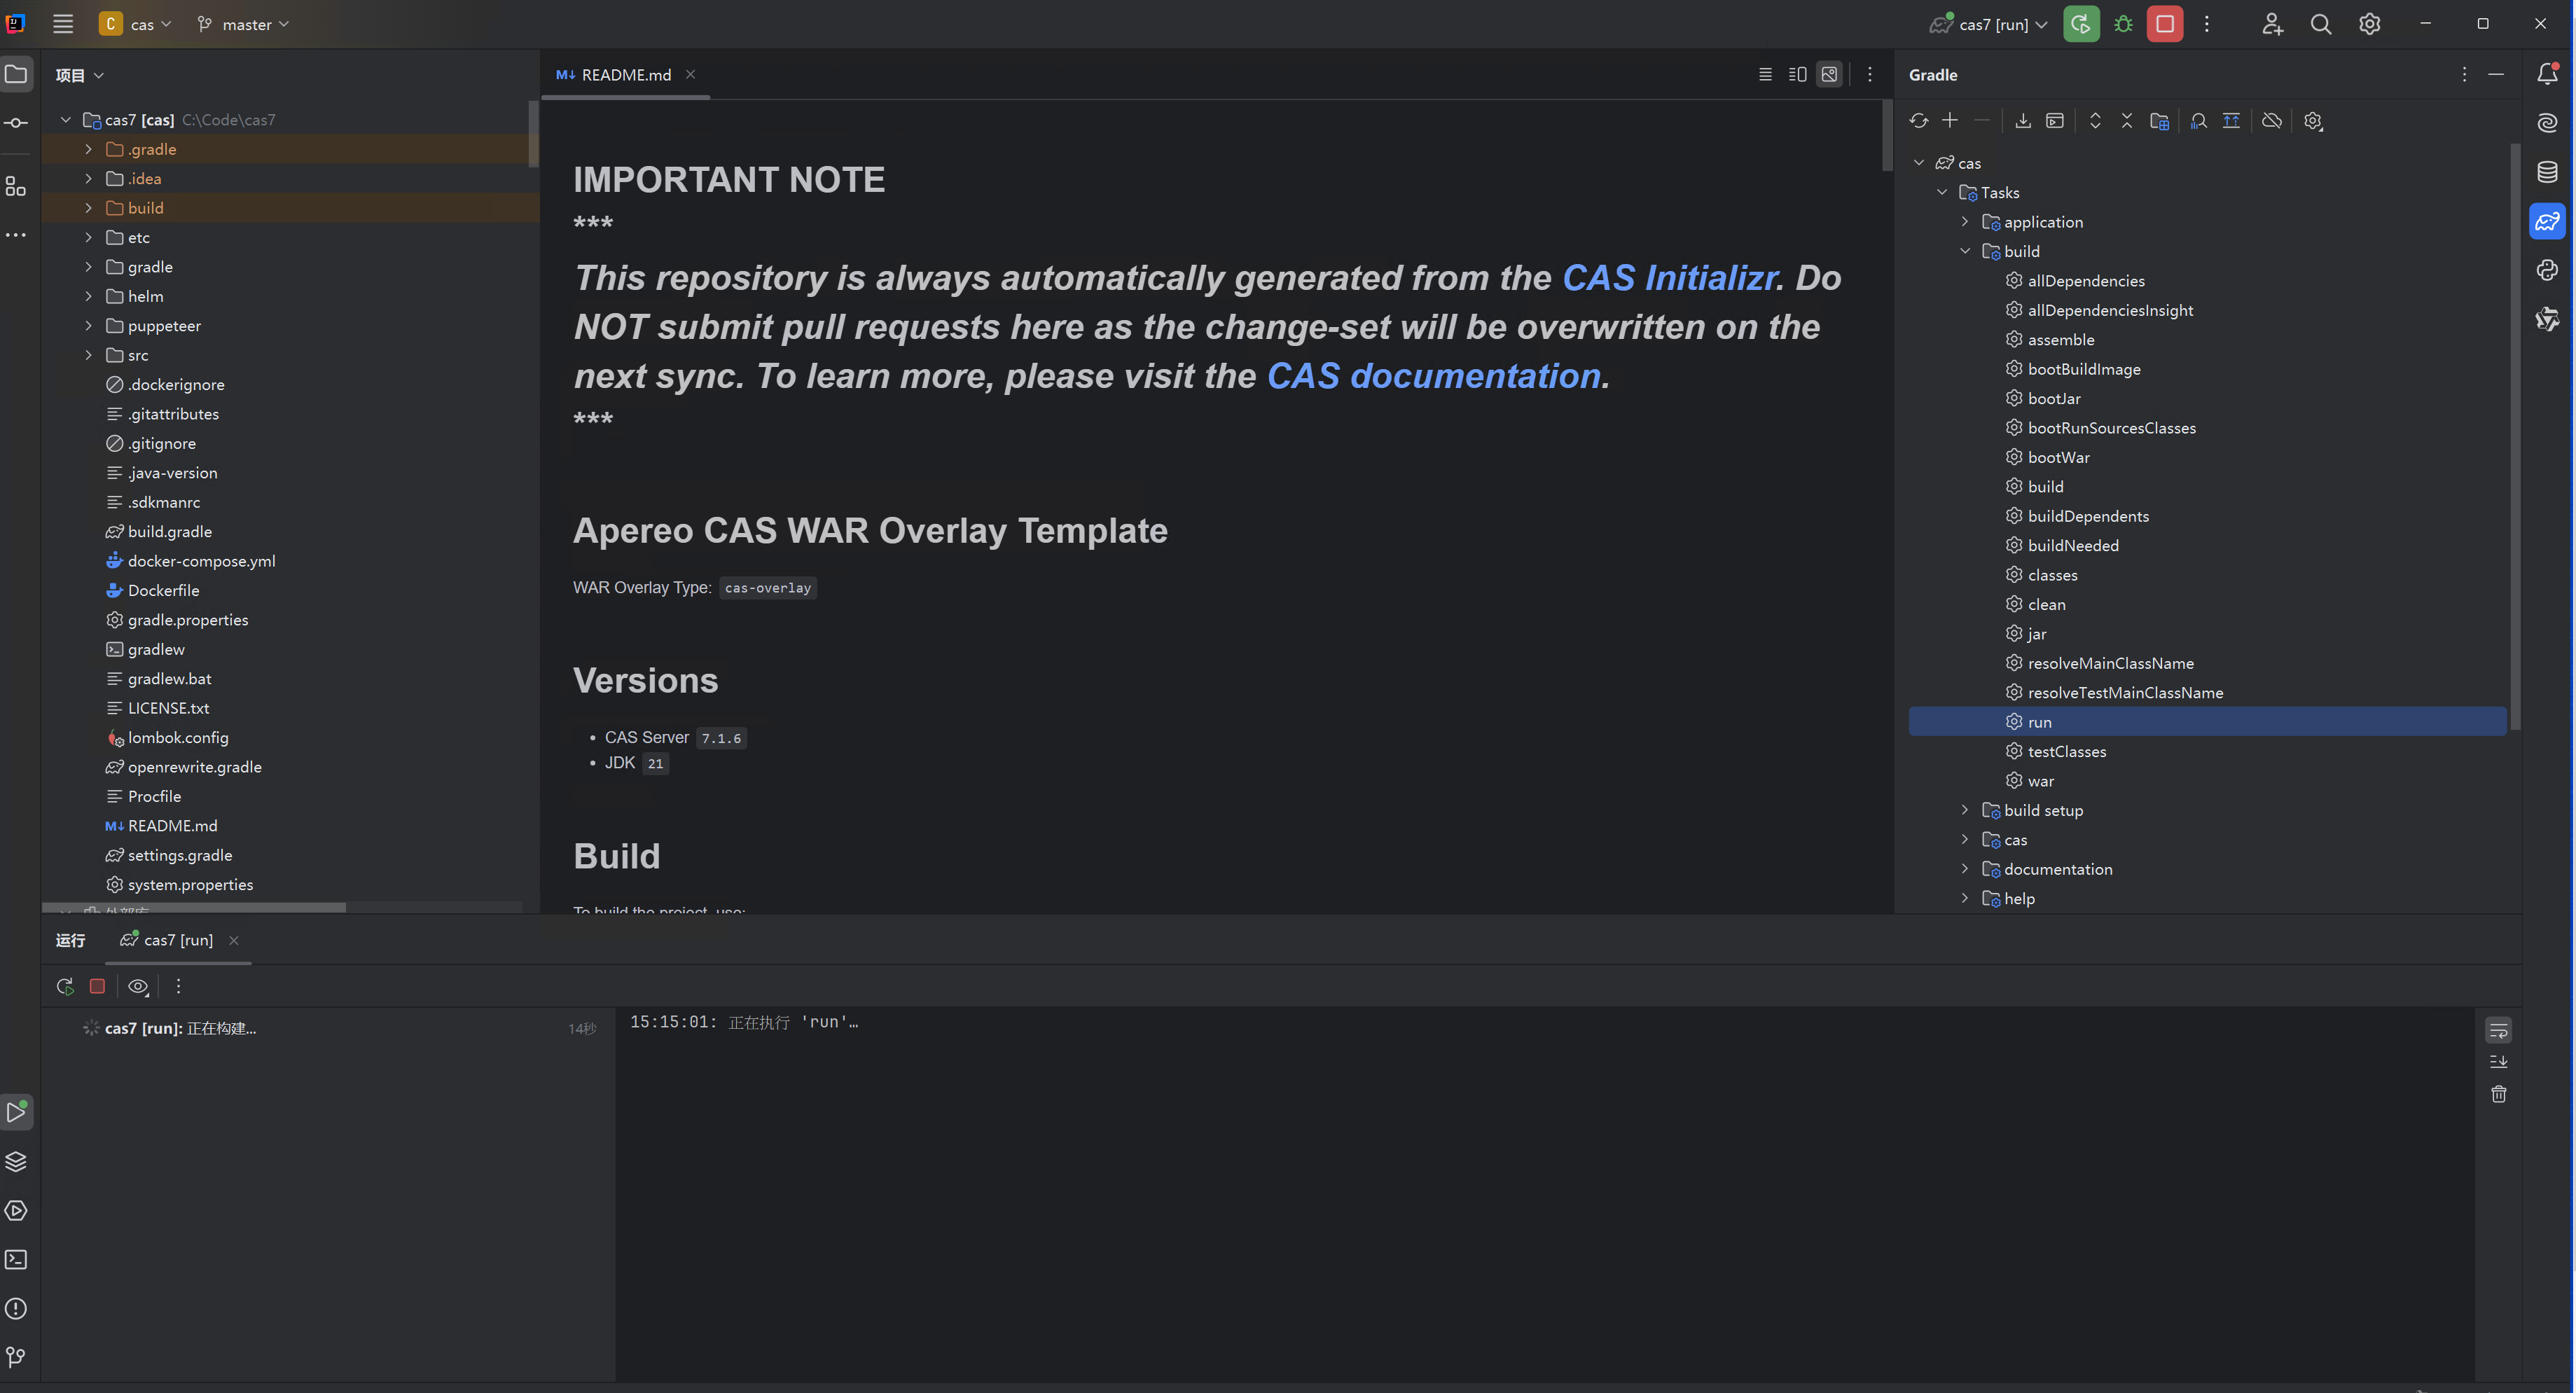Open Search Everywhere magnifier icon
This screenshot has width=2576, height=1393.
tap(2321, 24)
